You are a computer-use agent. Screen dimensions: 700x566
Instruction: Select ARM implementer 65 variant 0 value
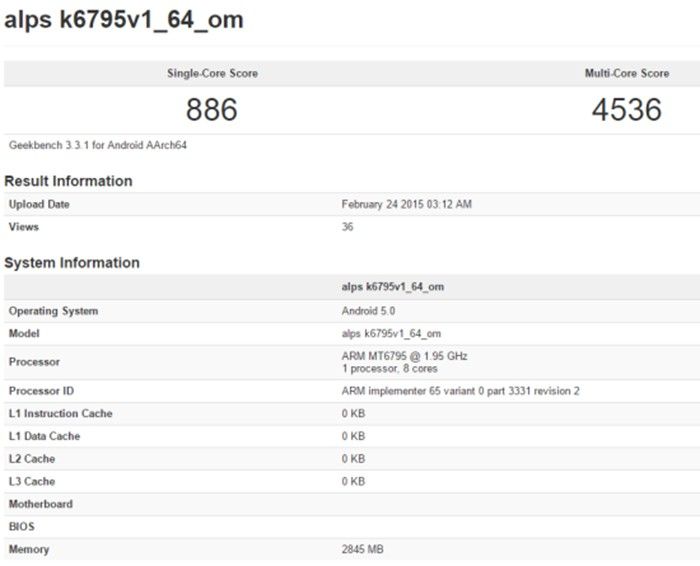coord(461,391)
